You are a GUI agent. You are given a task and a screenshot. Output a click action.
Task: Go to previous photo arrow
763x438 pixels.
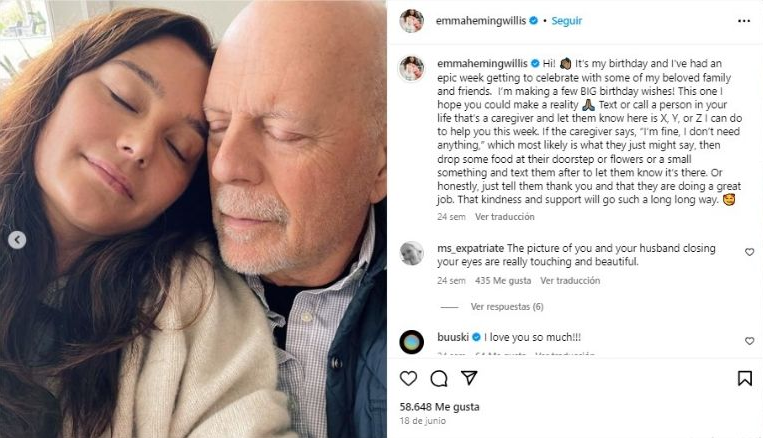point(17,240)
